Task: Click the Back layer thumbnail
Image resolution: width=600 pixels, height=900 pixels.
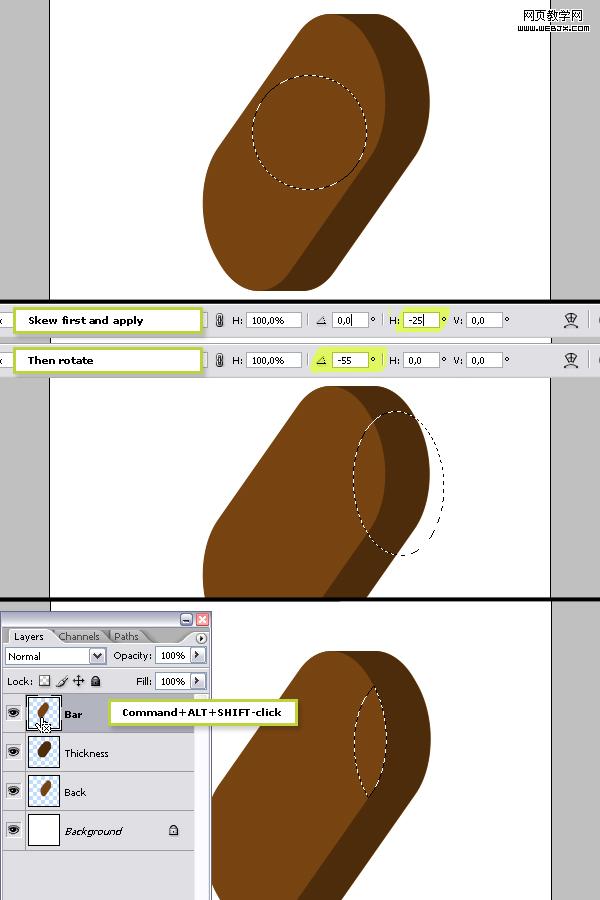Action: [44, 791]
